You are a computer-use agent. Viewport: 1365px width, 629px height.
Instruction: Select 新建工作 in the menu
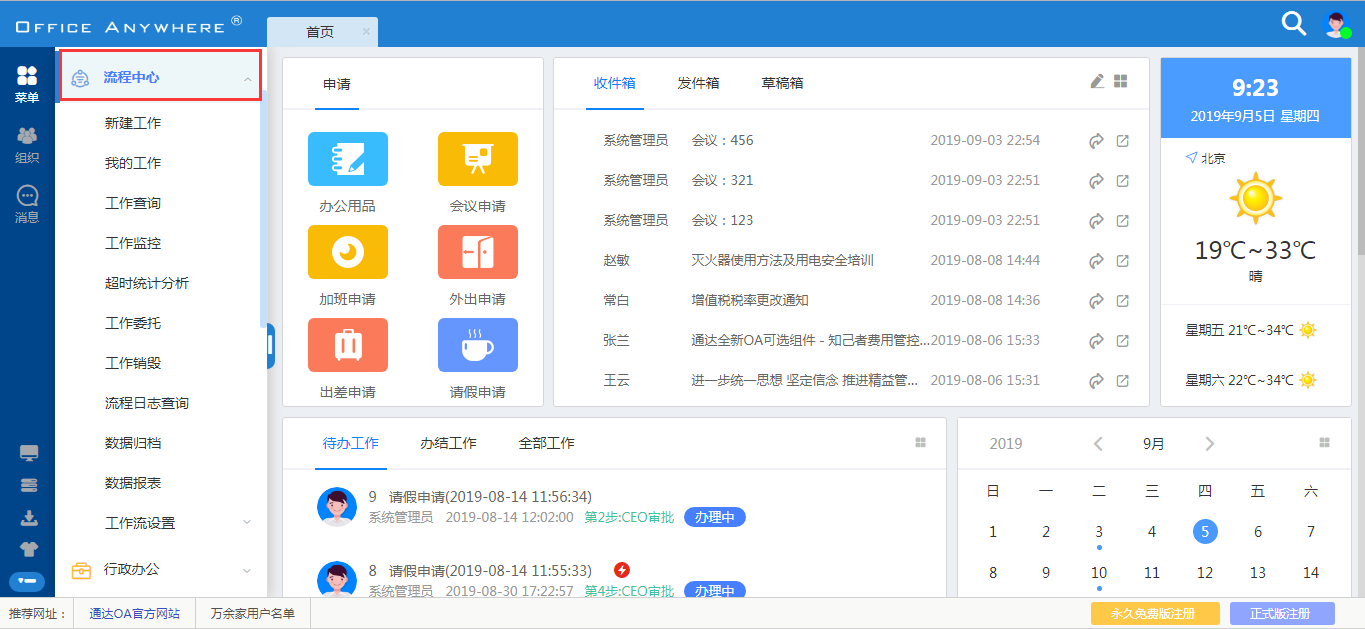pyautogui.click(x=133, y=123)
